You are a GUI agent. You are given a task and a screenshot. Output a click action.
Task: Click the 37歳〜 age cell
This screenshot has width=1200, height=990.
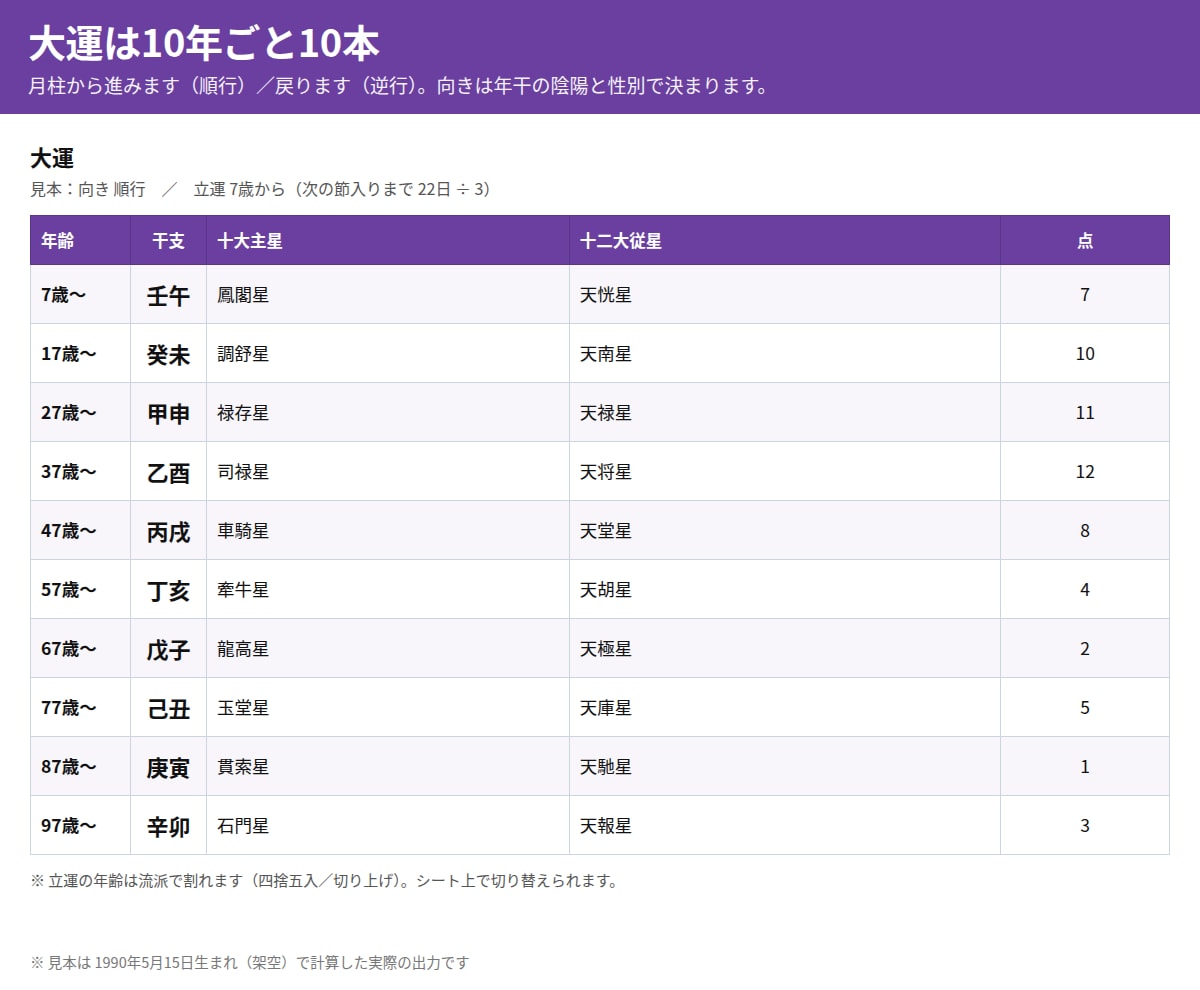pos(80,472)
